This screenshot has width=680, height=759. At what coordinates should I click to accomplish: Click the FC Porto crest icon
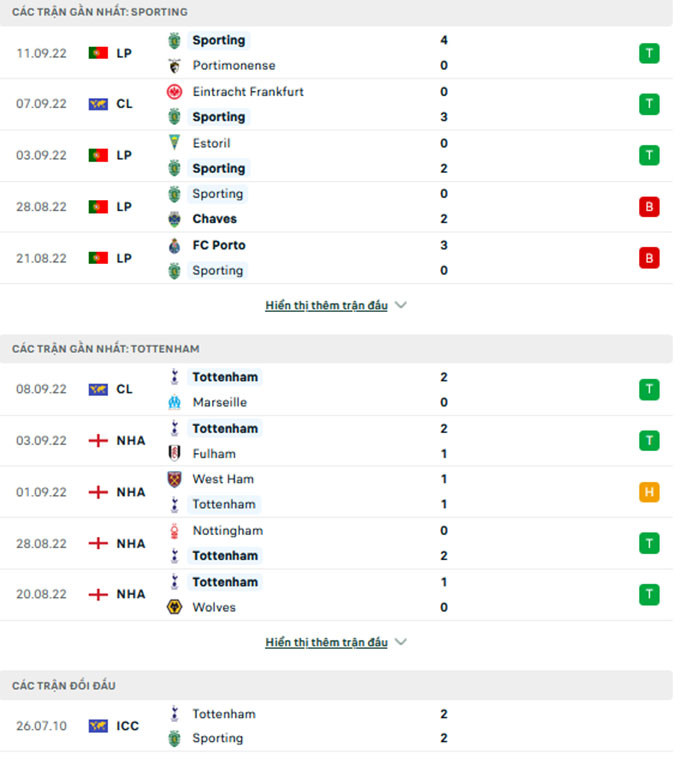175,245
